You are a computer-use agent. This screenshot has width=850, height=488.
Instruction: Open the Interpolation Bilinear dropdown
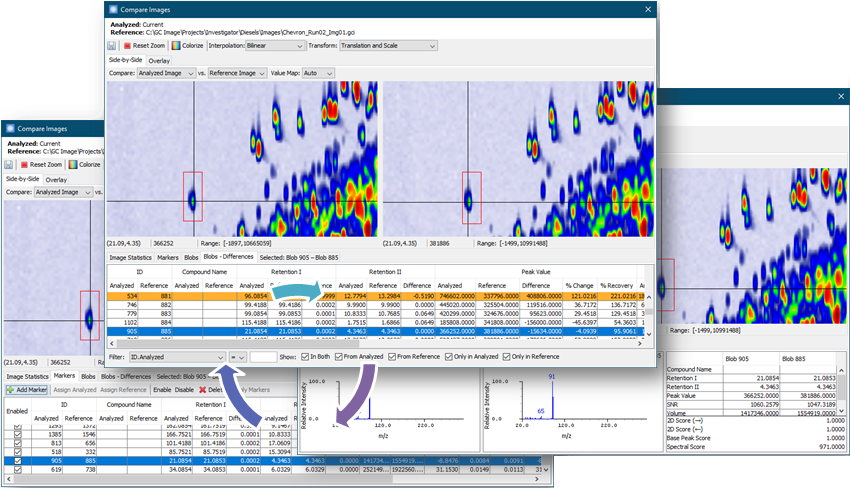click(x=276, y=45)
